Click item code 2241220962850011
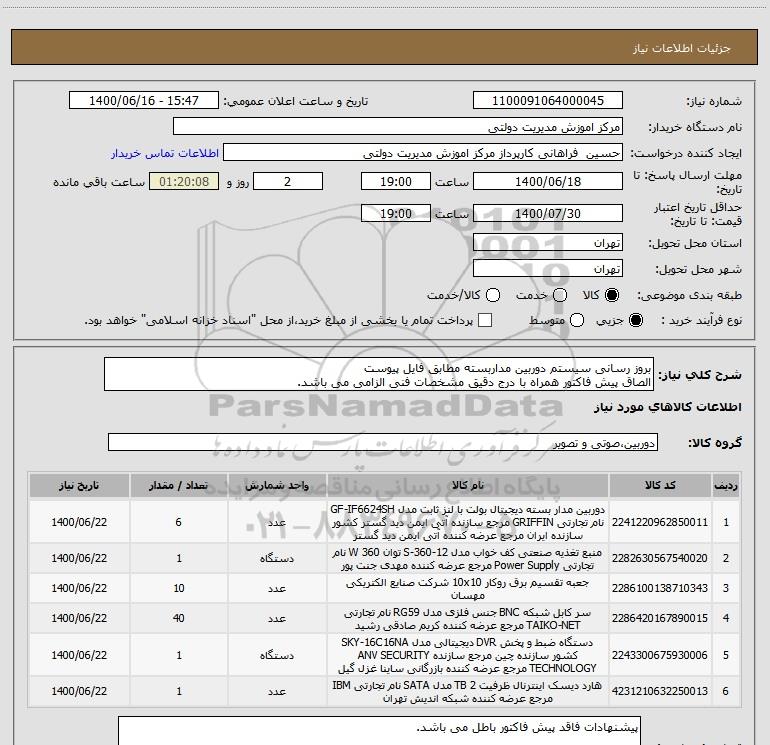This screenshot has width=770, height=745. click(x=660, y=522)
